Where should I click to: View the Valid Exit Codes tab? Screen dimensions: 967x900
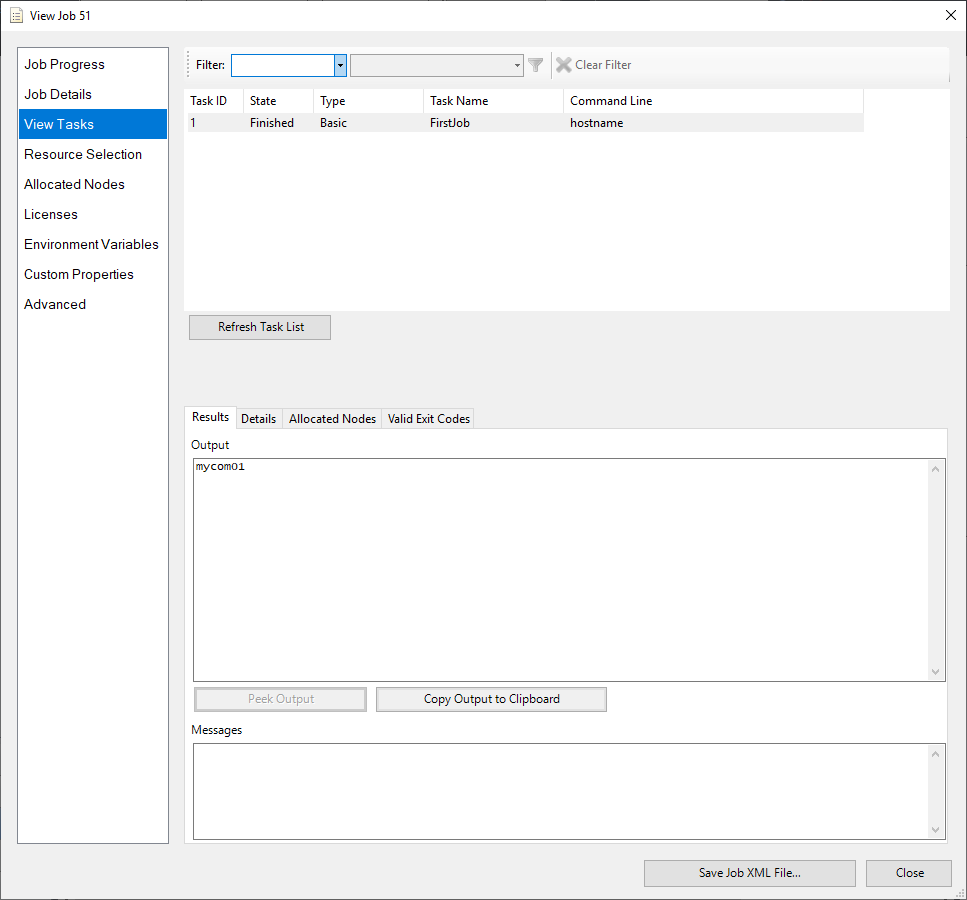428,418
